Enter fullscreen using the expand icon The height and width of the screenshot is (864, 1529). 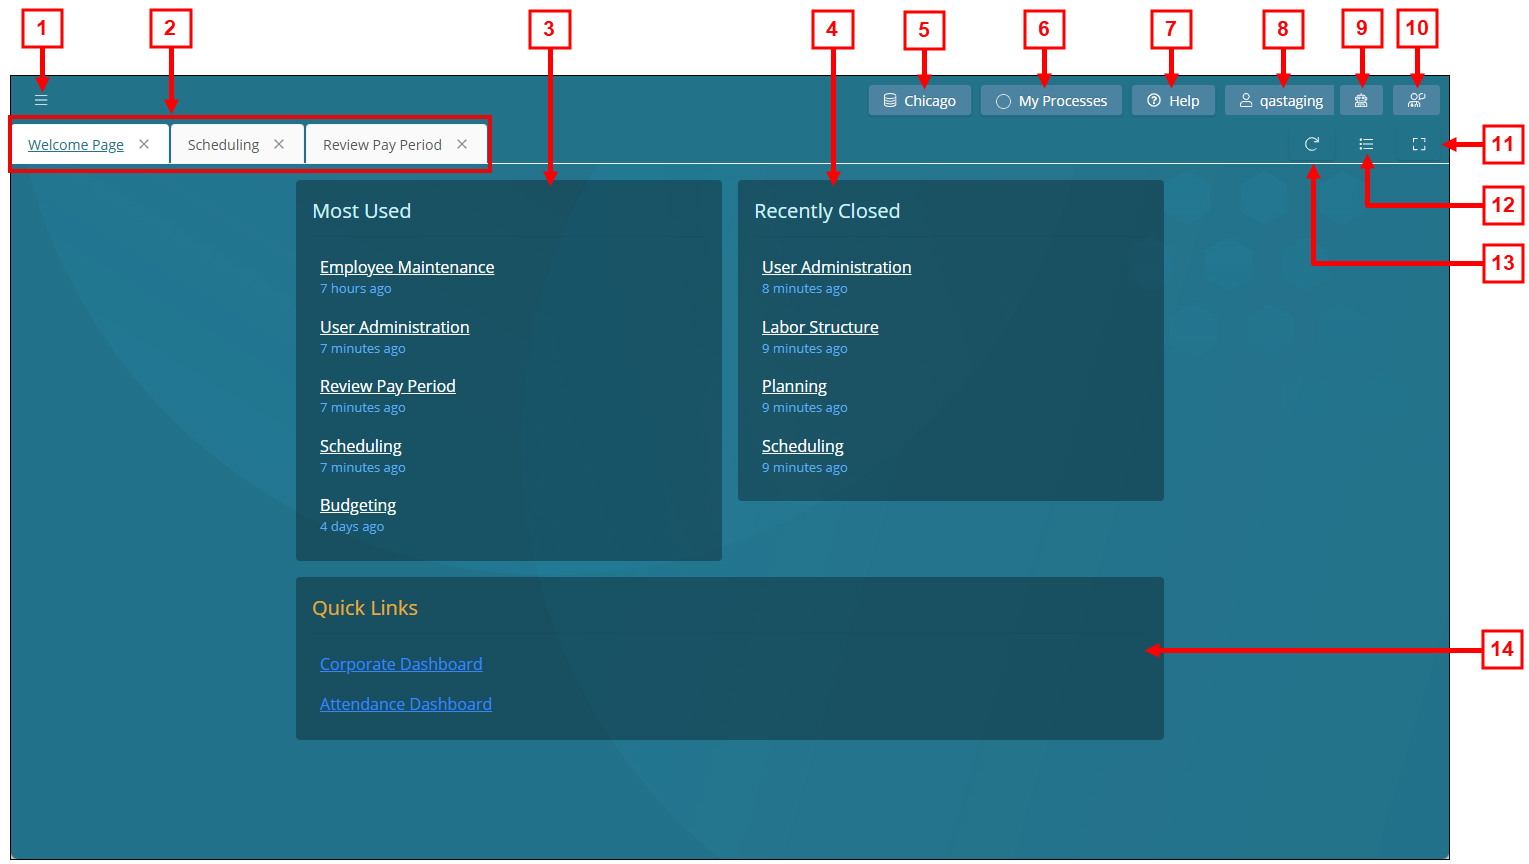click(x=1419, y=144)
